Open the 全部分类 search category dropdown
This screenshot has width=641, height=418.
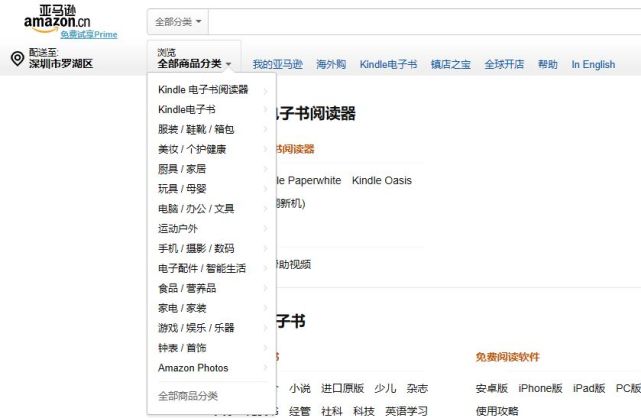coord(178,22)
